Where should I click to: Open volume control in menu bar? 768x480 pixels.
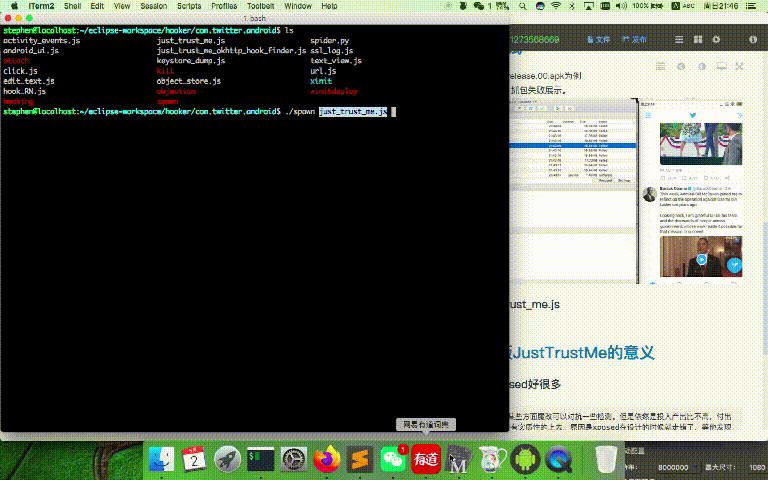(621, 6)
